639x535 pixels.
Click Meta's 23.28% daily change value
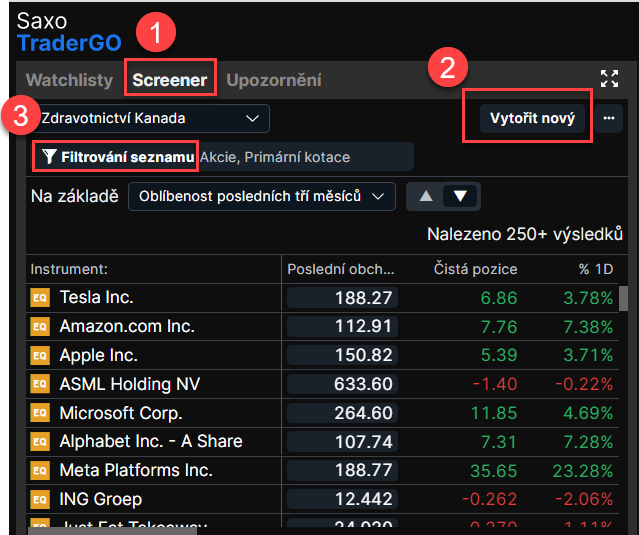pos(583,471)
